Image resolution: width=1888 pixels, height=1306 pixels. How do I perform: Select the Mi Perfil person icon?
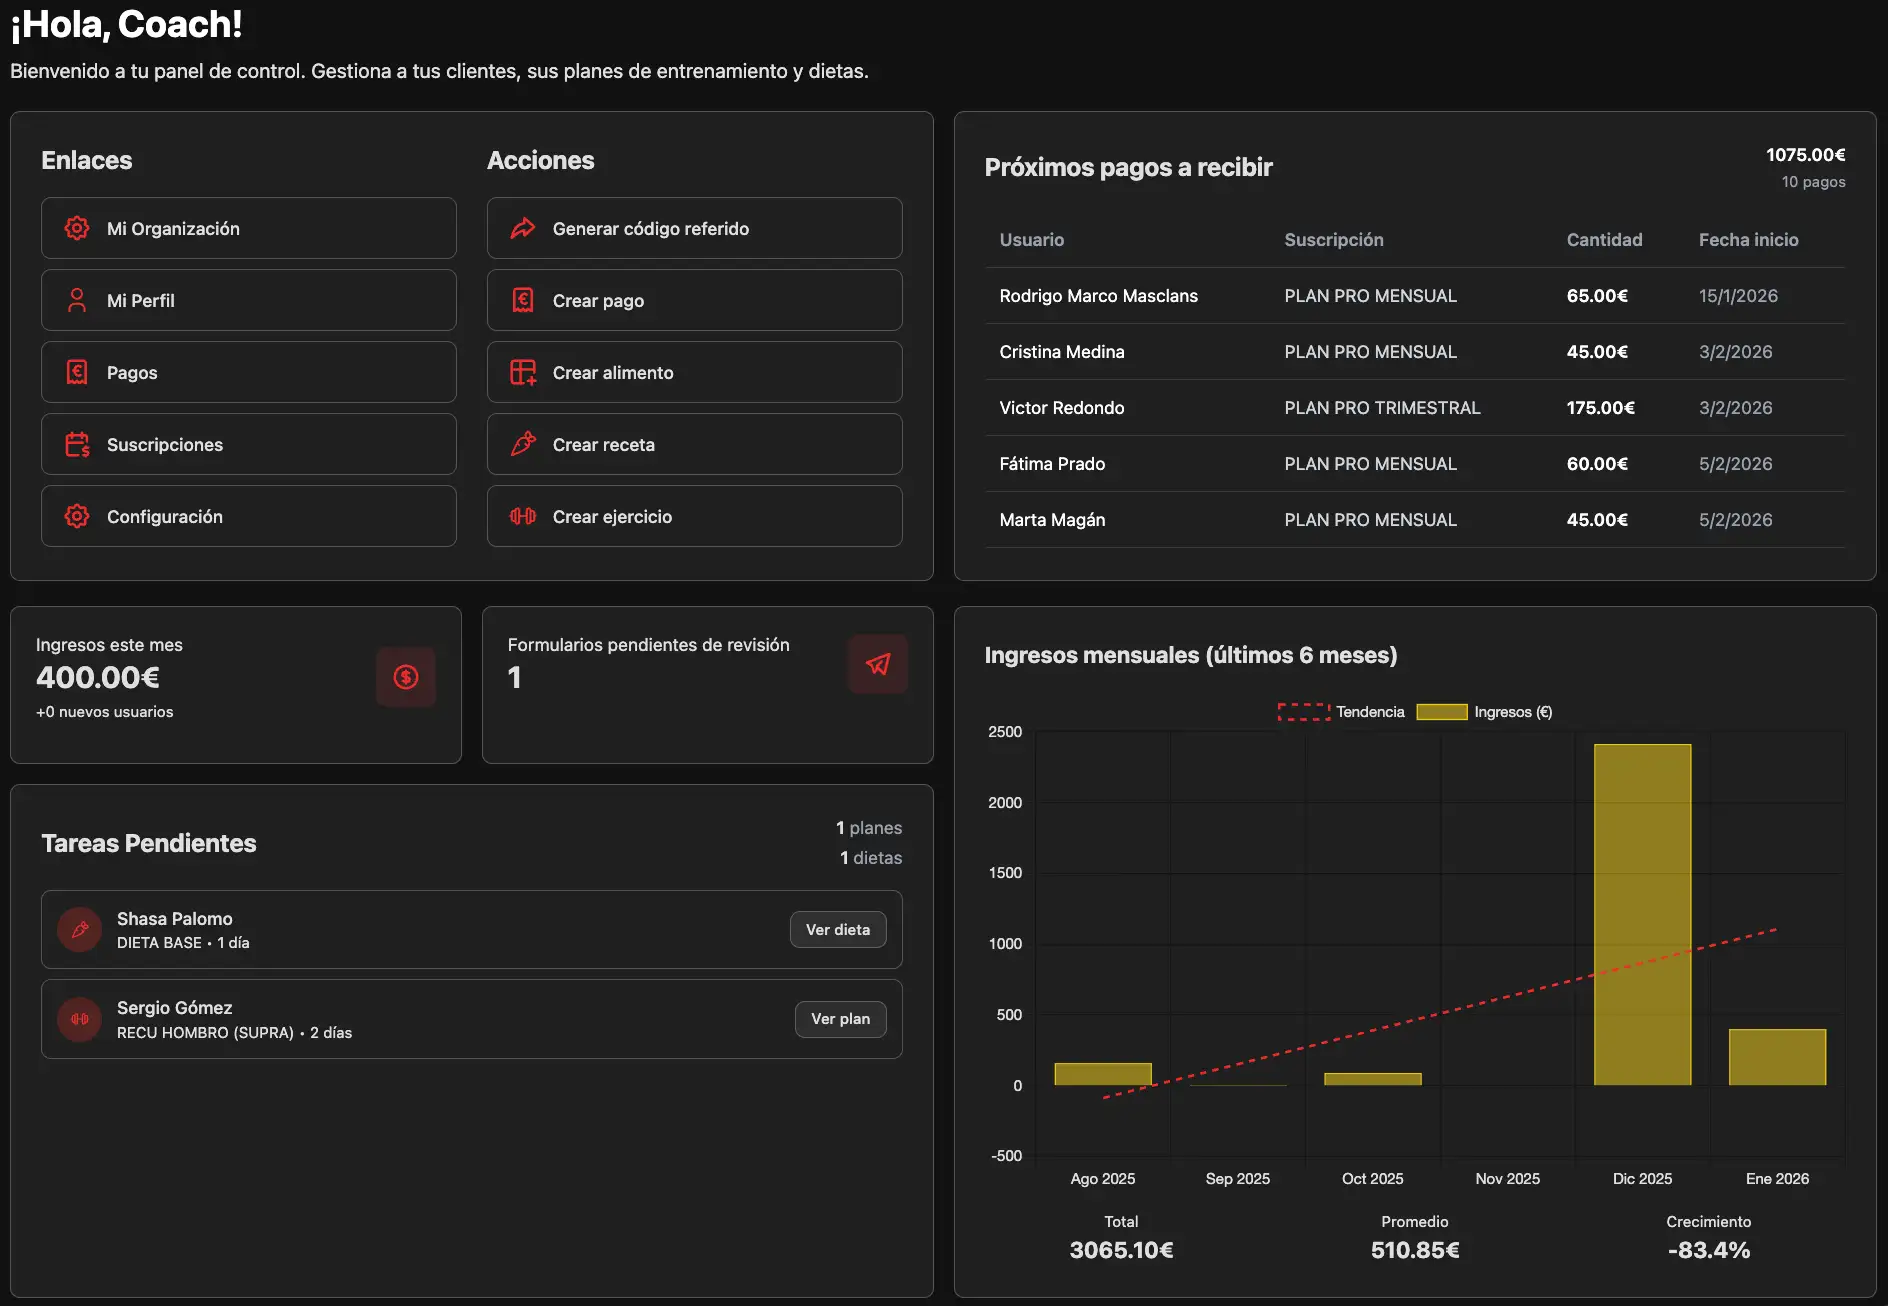click(x=77, y=300)
